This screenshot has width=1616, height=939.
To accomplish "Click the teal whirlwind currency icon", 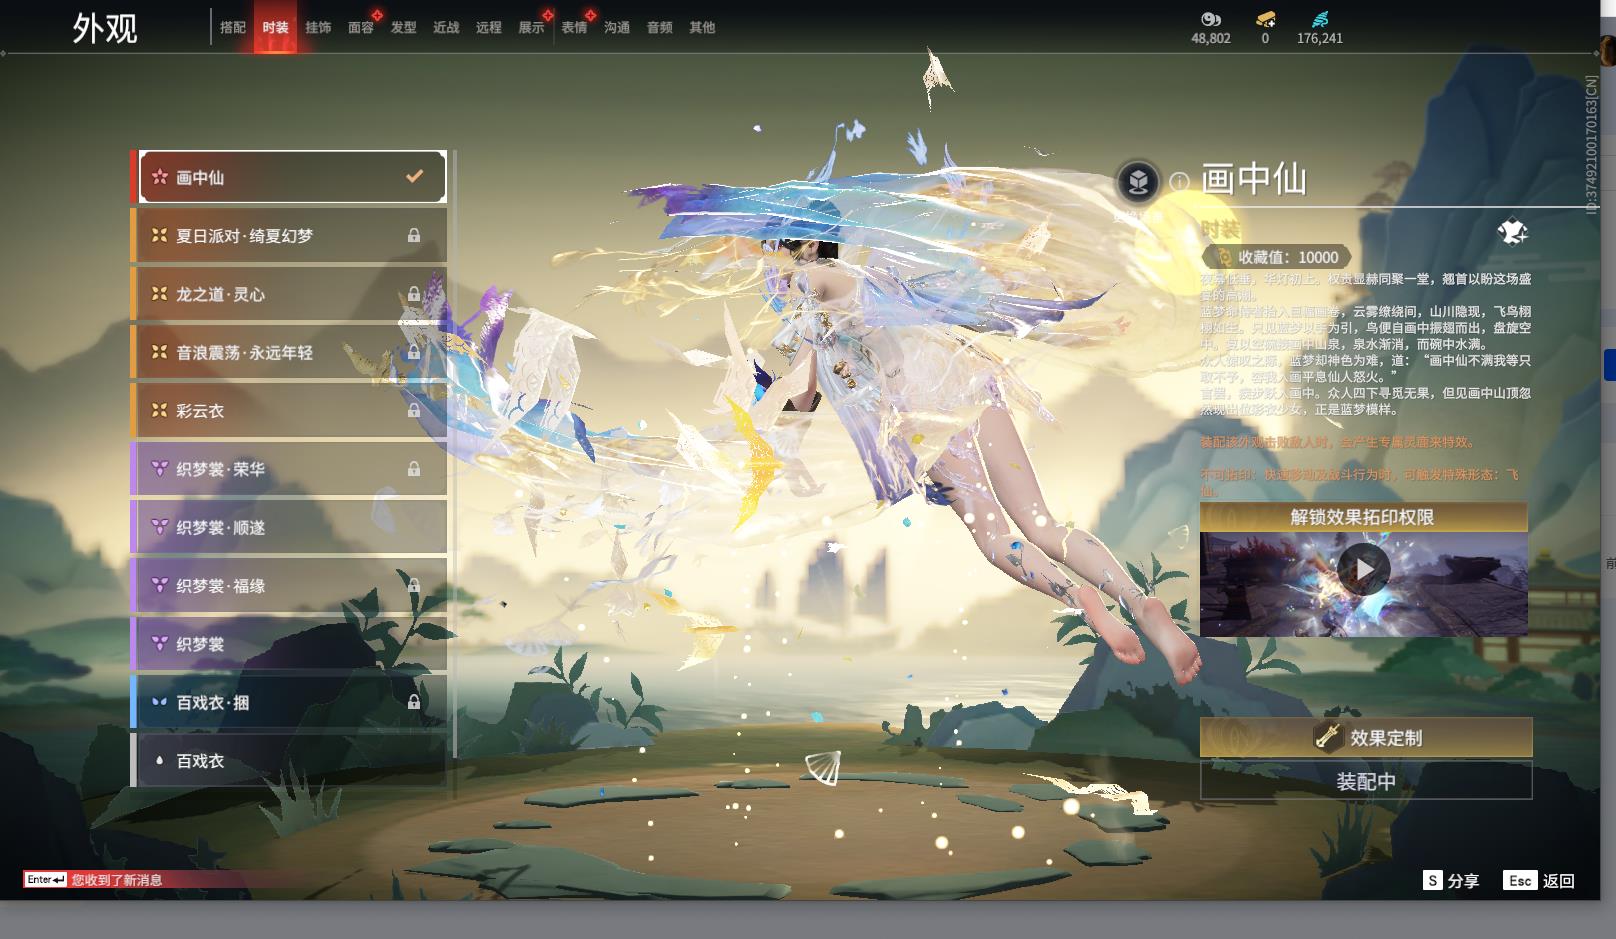I will coord(1320,19).
